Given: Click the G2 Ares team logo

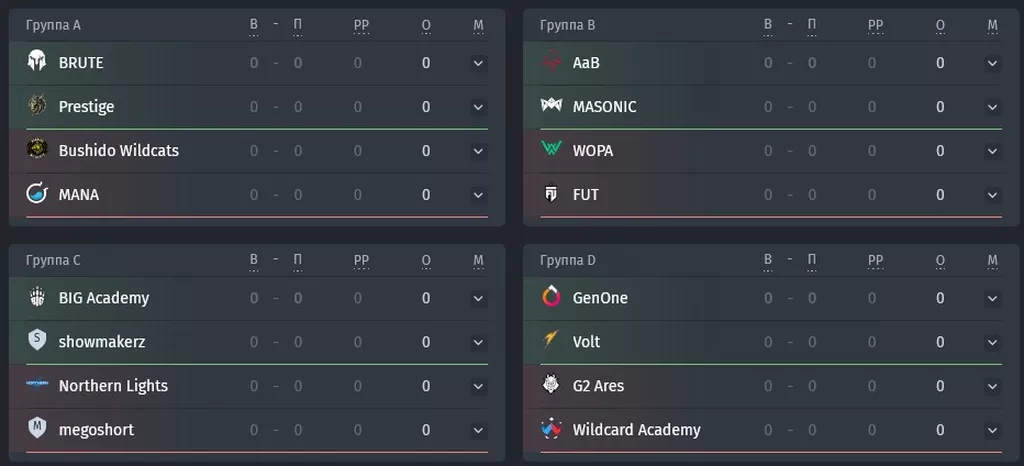Looking at the screenshot, I should click(551, 384).
